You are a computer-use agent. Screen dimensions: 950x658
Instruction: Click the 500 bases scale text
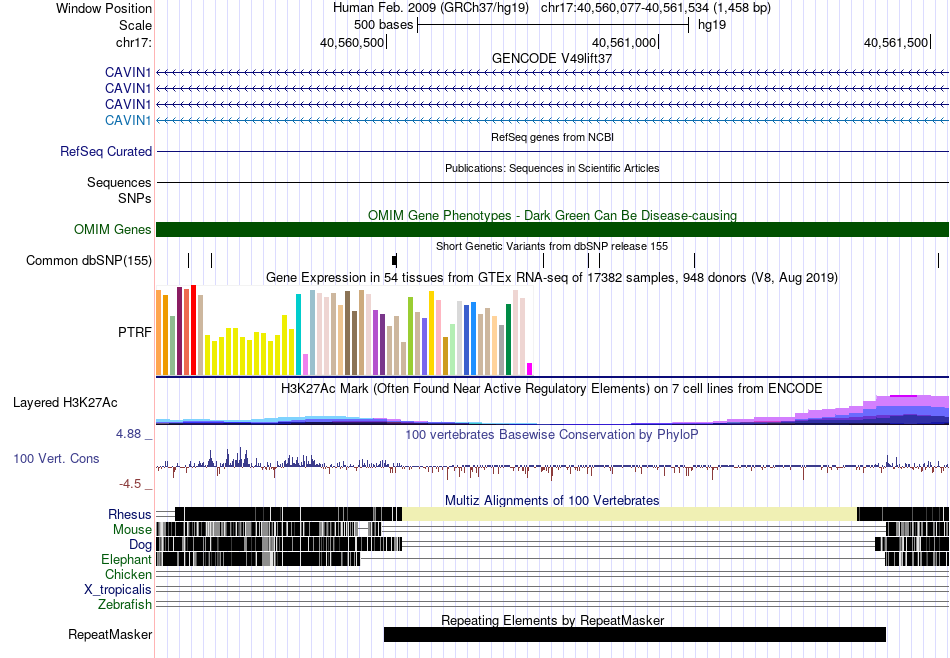(384, 25)
